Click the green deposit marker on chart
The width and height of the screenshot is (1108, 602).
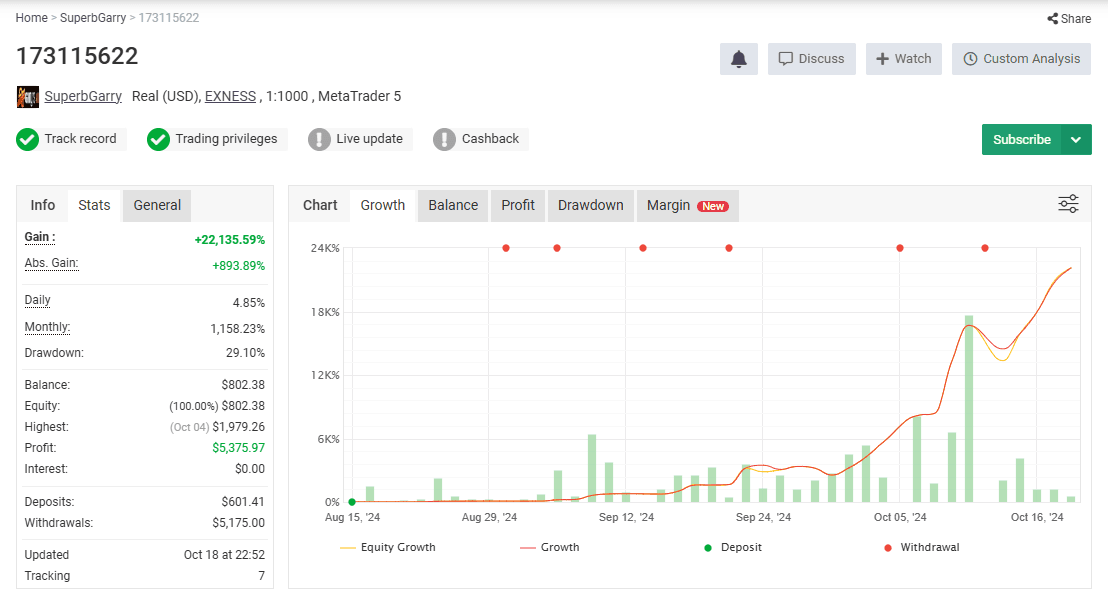(x=352, y=502)
